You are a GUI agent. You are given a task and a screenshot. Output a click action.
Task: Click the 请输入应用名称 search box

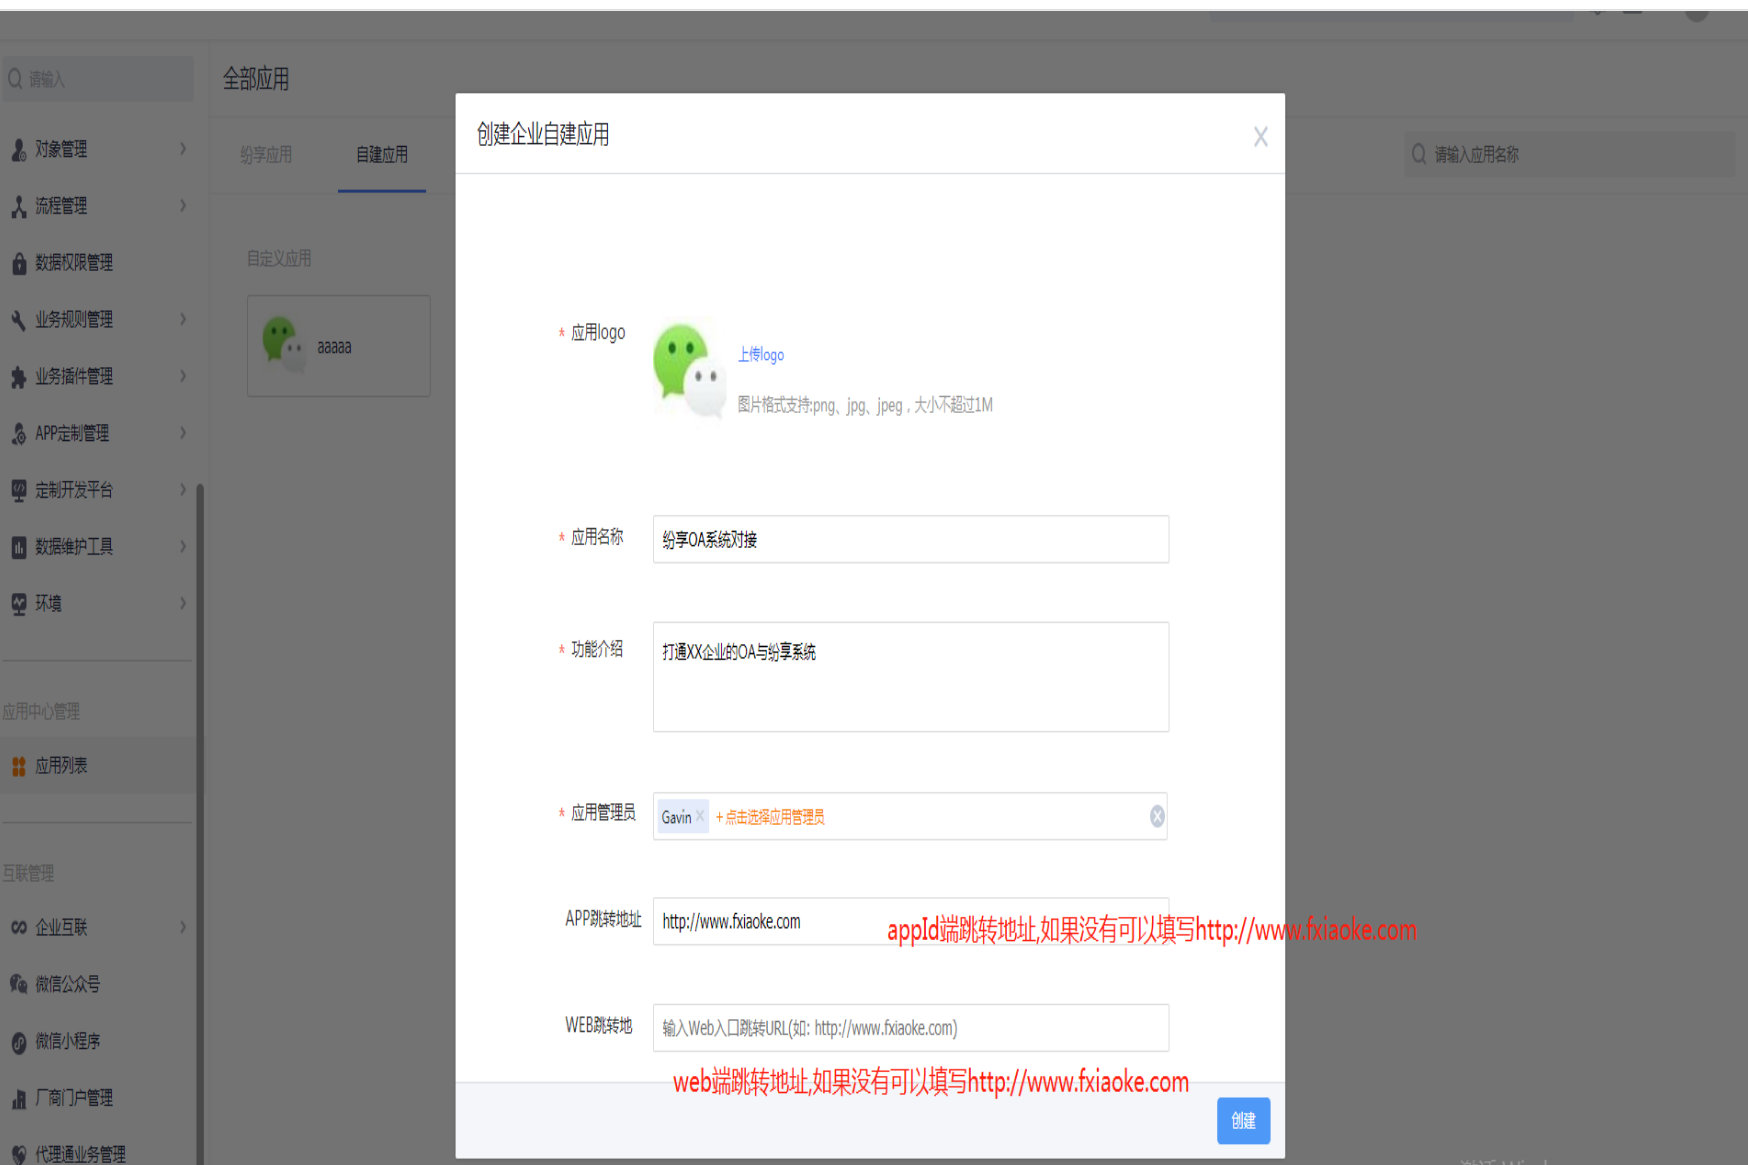coord(1570,154)
